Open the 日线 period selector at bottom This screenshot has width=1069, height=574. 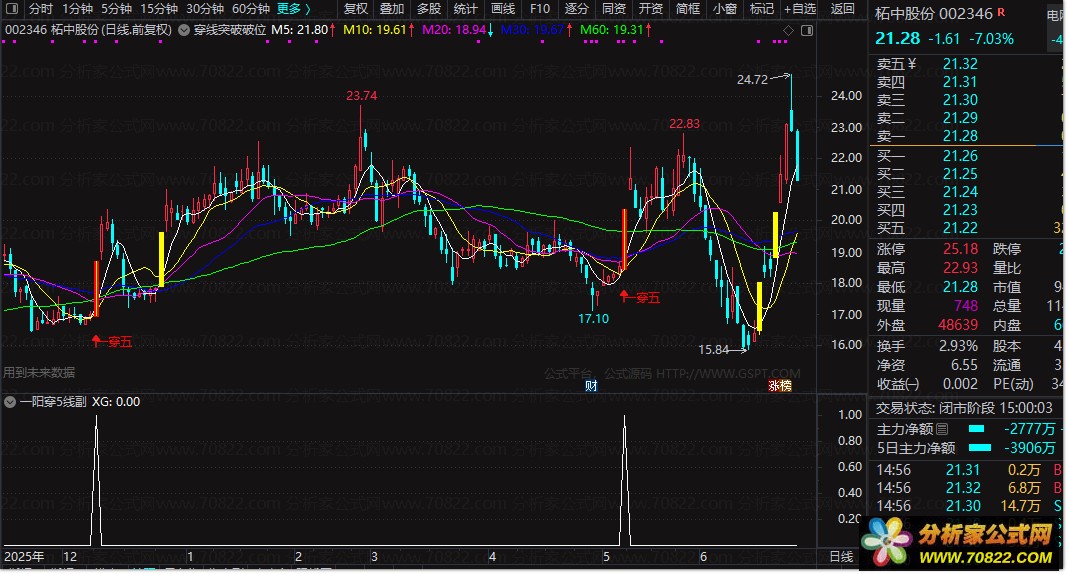[x=841, y=556]
